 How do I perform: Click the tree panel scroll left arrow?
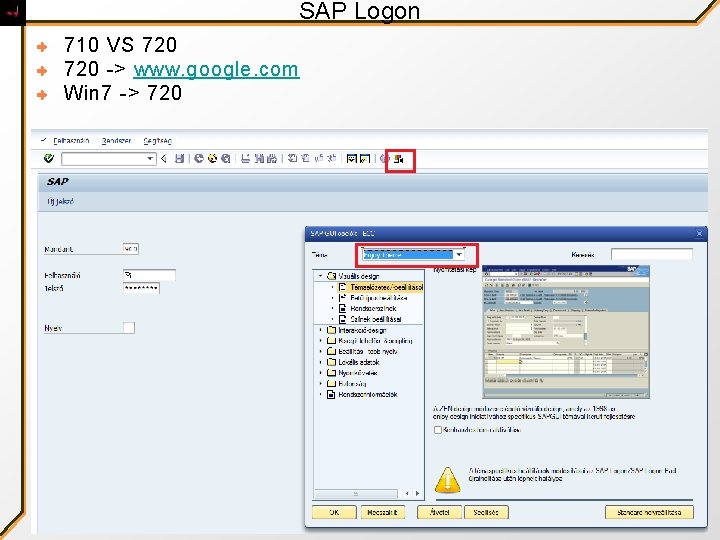[x=407, y=494]
